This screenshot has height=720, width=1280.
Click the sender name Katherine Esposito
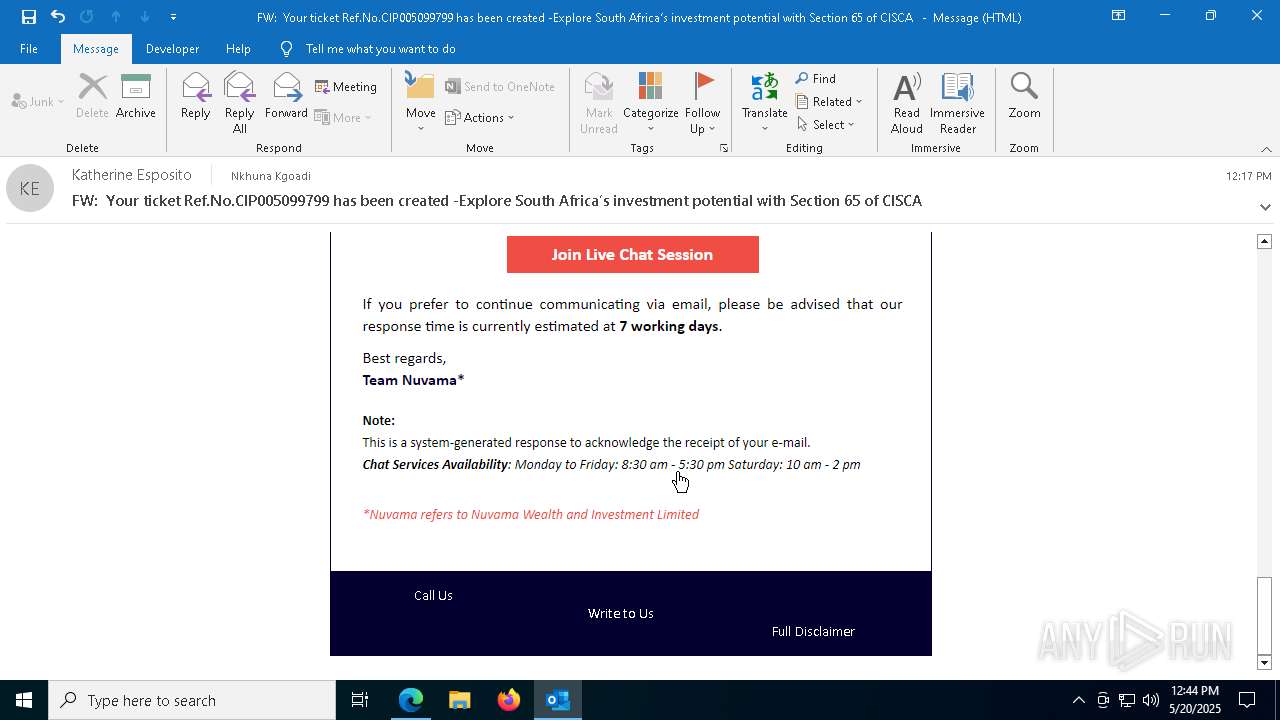131,175
